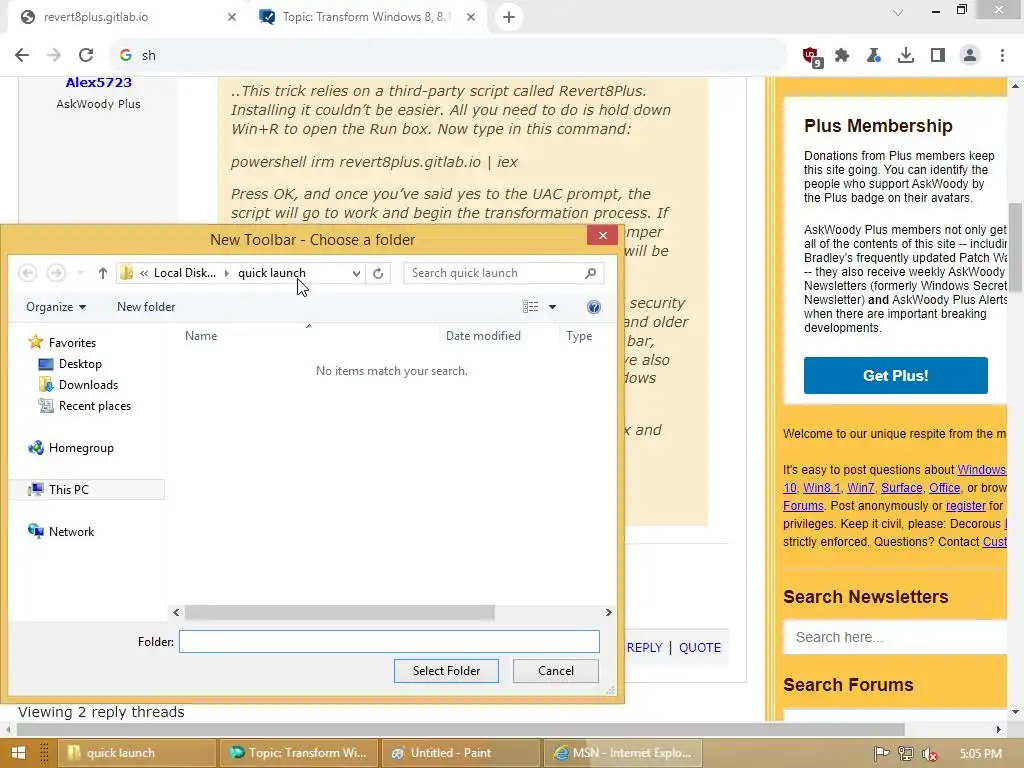1024x768 pixels.
Task: Open more view options arrow
Action: click(x=552, y=307)
